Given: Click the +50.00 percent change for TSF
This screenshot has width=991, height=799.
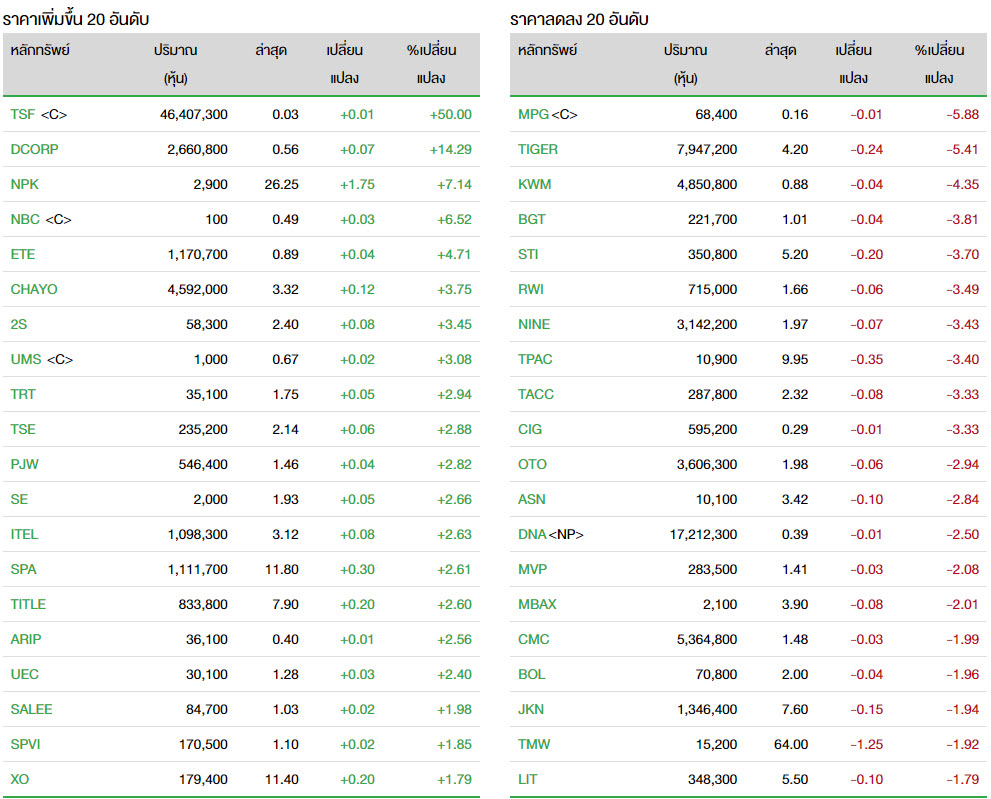Looking at the screenshot, I should (x=450, y=114).
